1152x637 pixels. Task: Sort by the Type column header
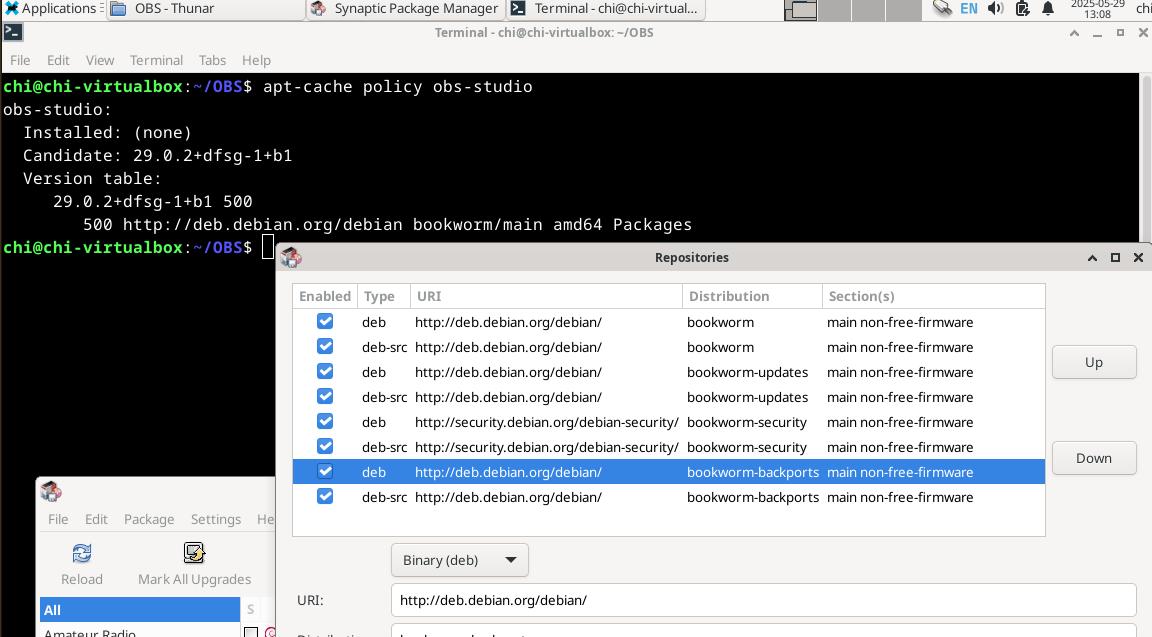tap(383, 296)
